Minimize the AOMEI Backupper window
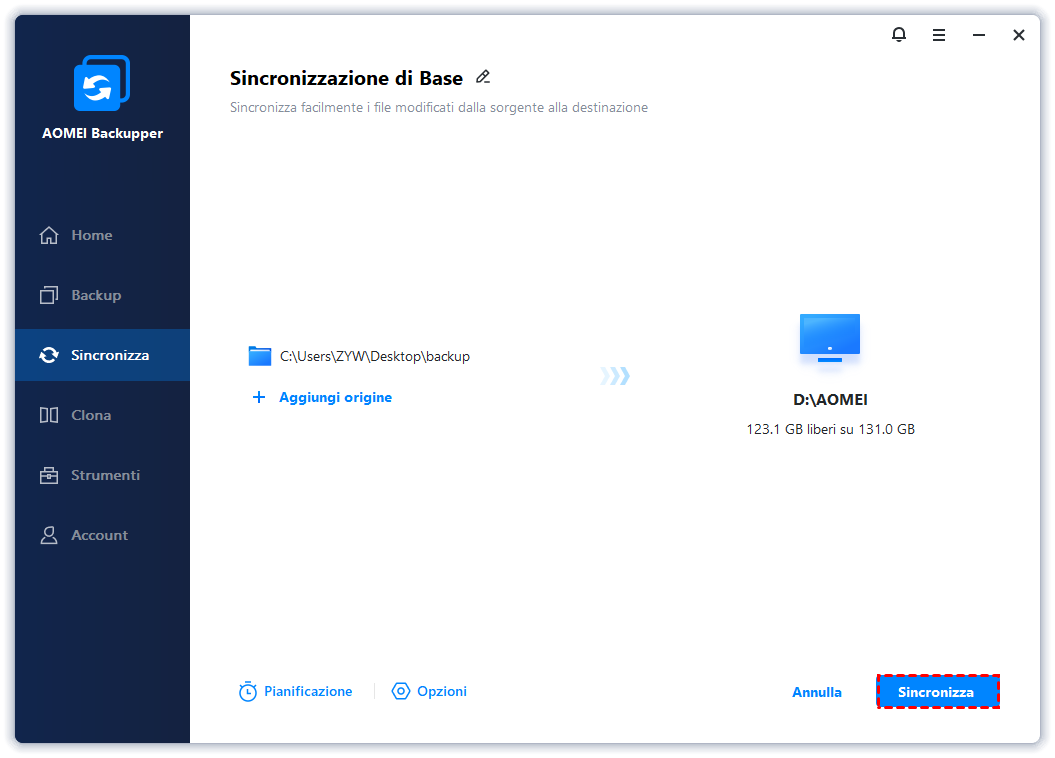The width and height of the screenshot is (1055, 758). 978,35
